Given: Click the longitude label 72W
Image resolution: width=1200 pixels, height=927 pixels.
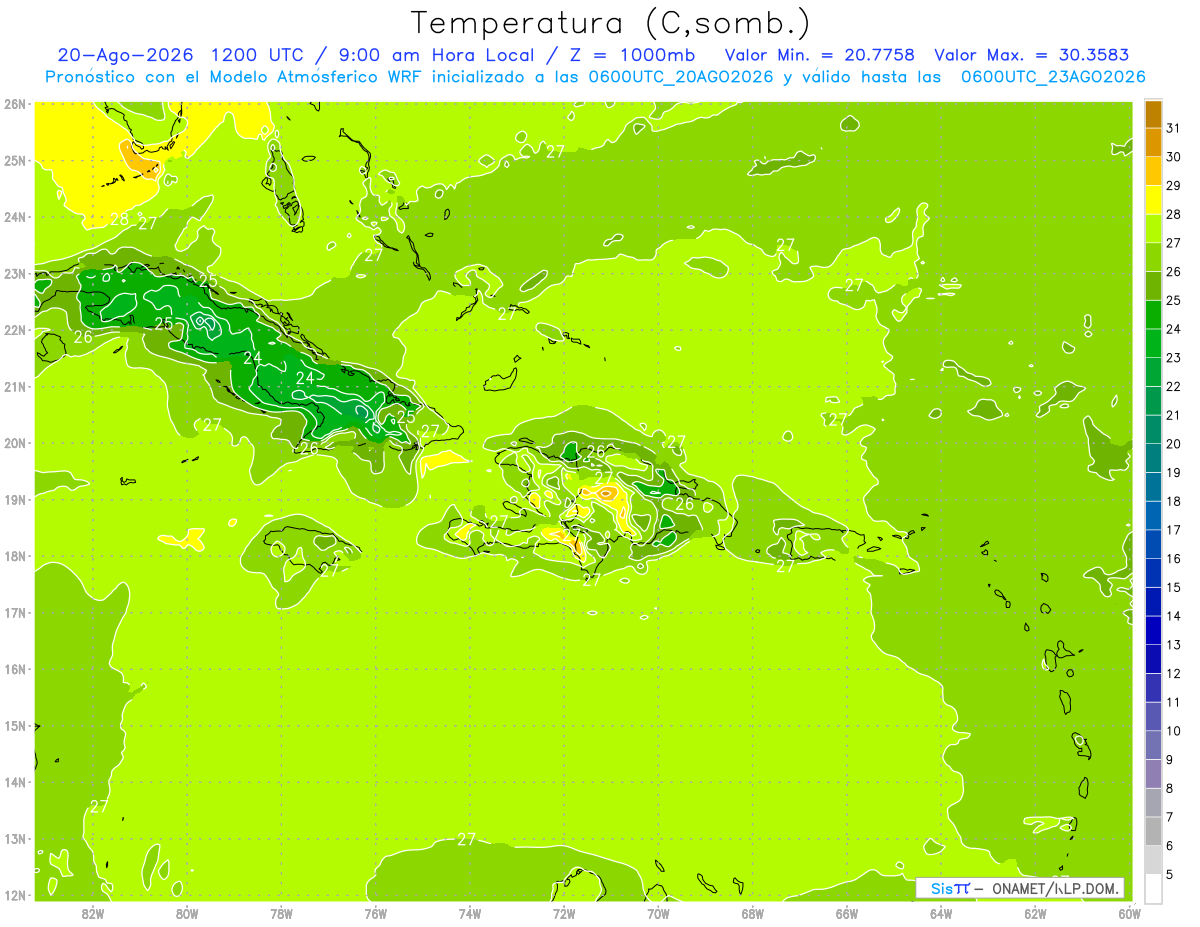Looking at the screenshot, I should (x=564, y=913).
